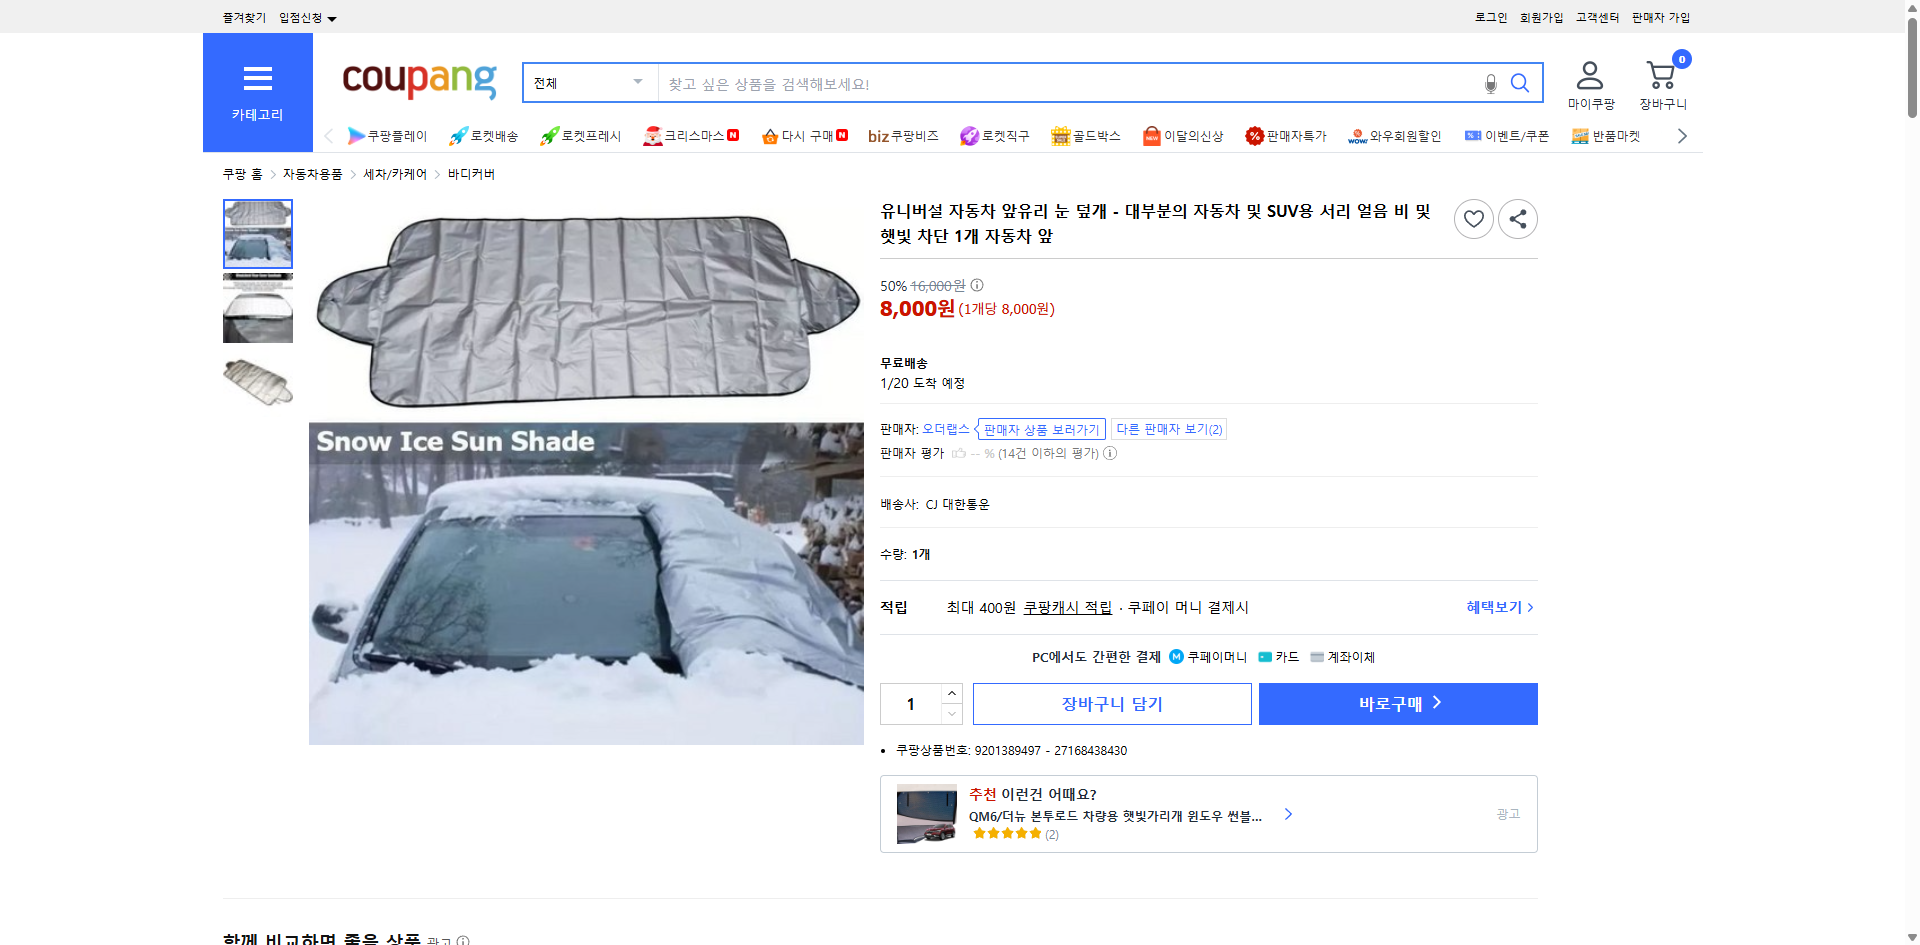Expand the 입점신청 dropdown
The width and height of the screenshot is (1920, 945).
305,17
